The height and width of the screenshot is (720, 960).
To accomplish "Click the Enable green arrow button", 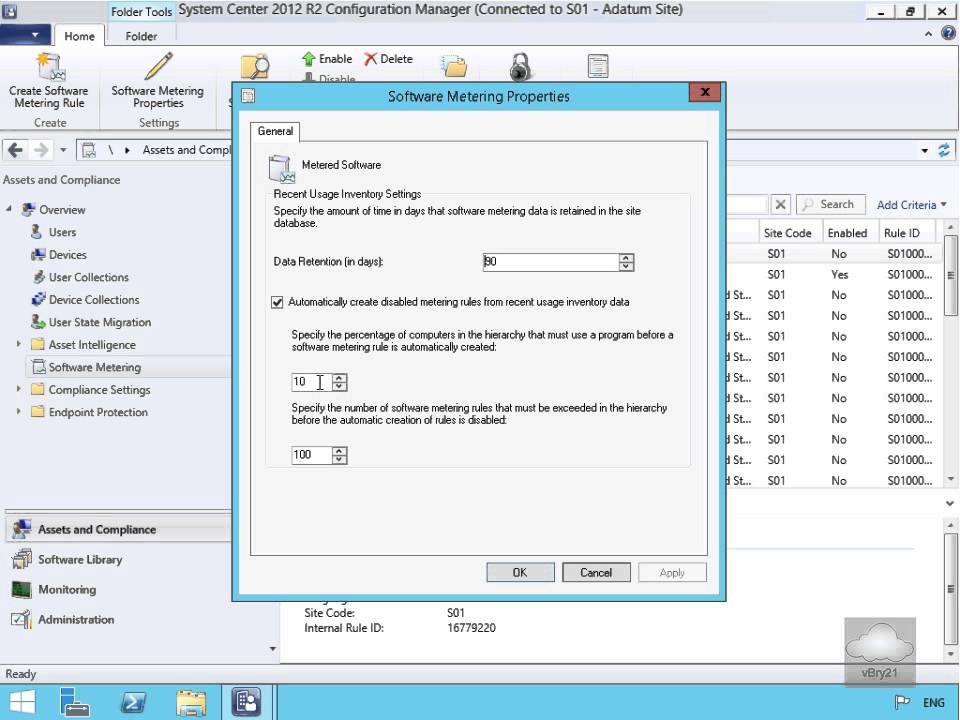I will [327, 59].
